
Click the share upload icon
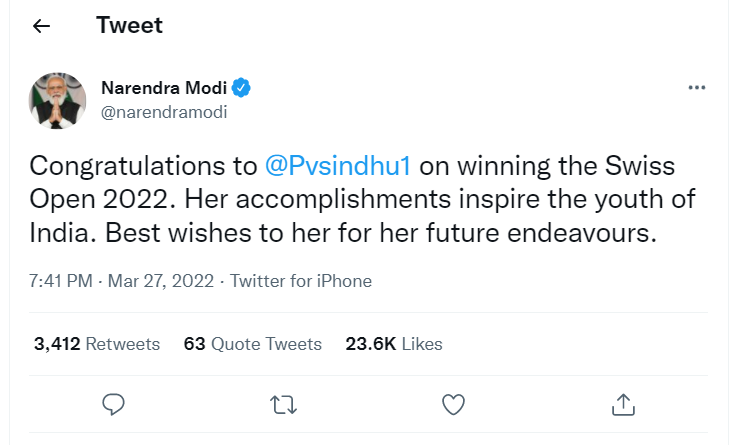click(623, 404)
